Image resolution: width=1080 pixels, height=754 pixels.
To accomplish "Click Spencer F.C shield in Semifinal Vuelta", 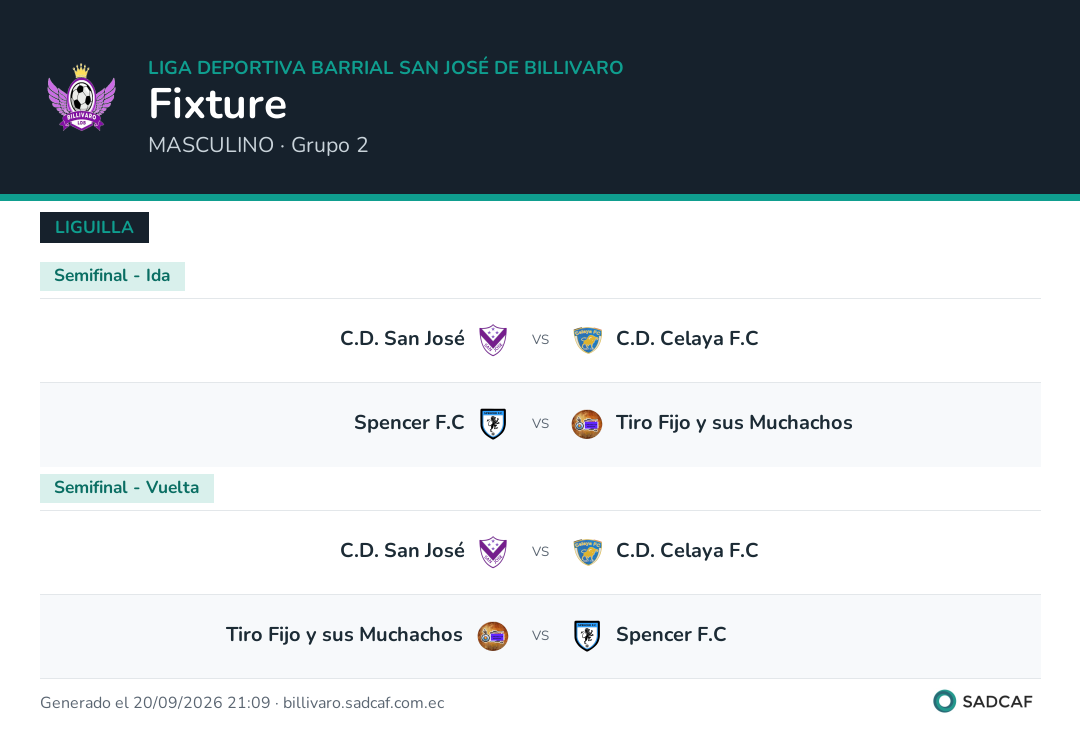I will (x=588, y=636).
